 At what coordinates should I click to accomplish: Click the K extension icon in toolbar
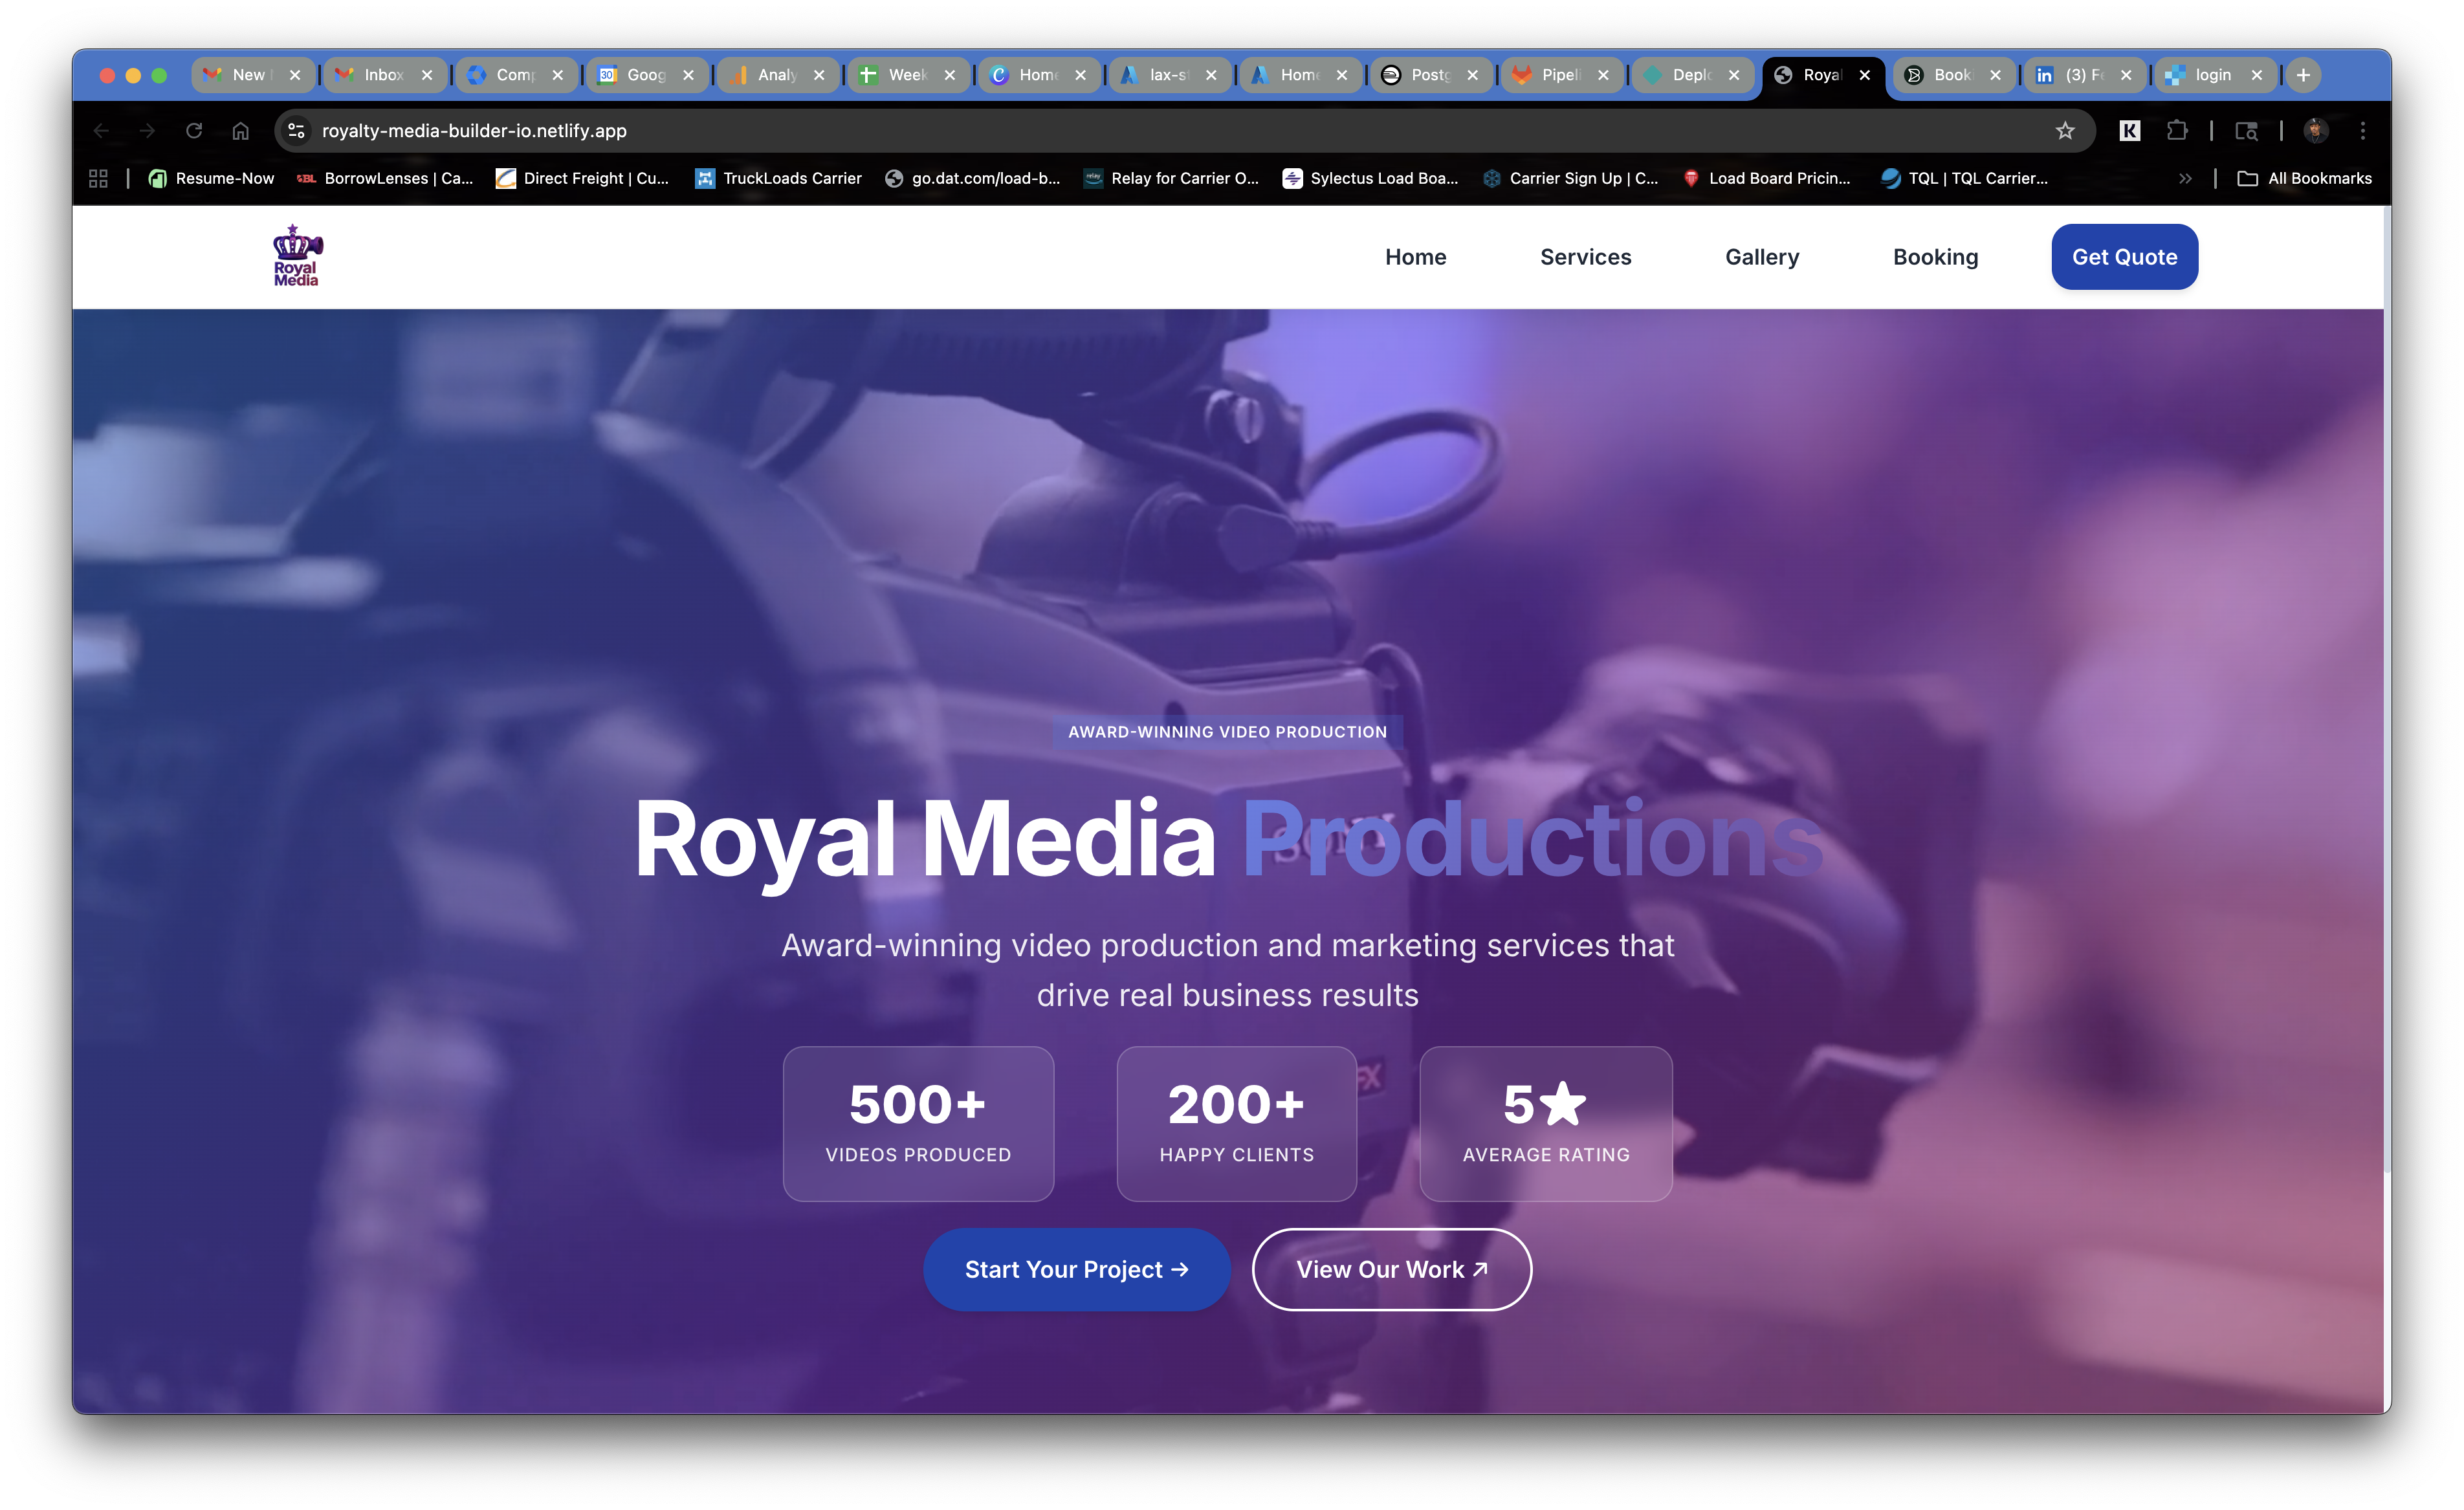click(2129, 131)
